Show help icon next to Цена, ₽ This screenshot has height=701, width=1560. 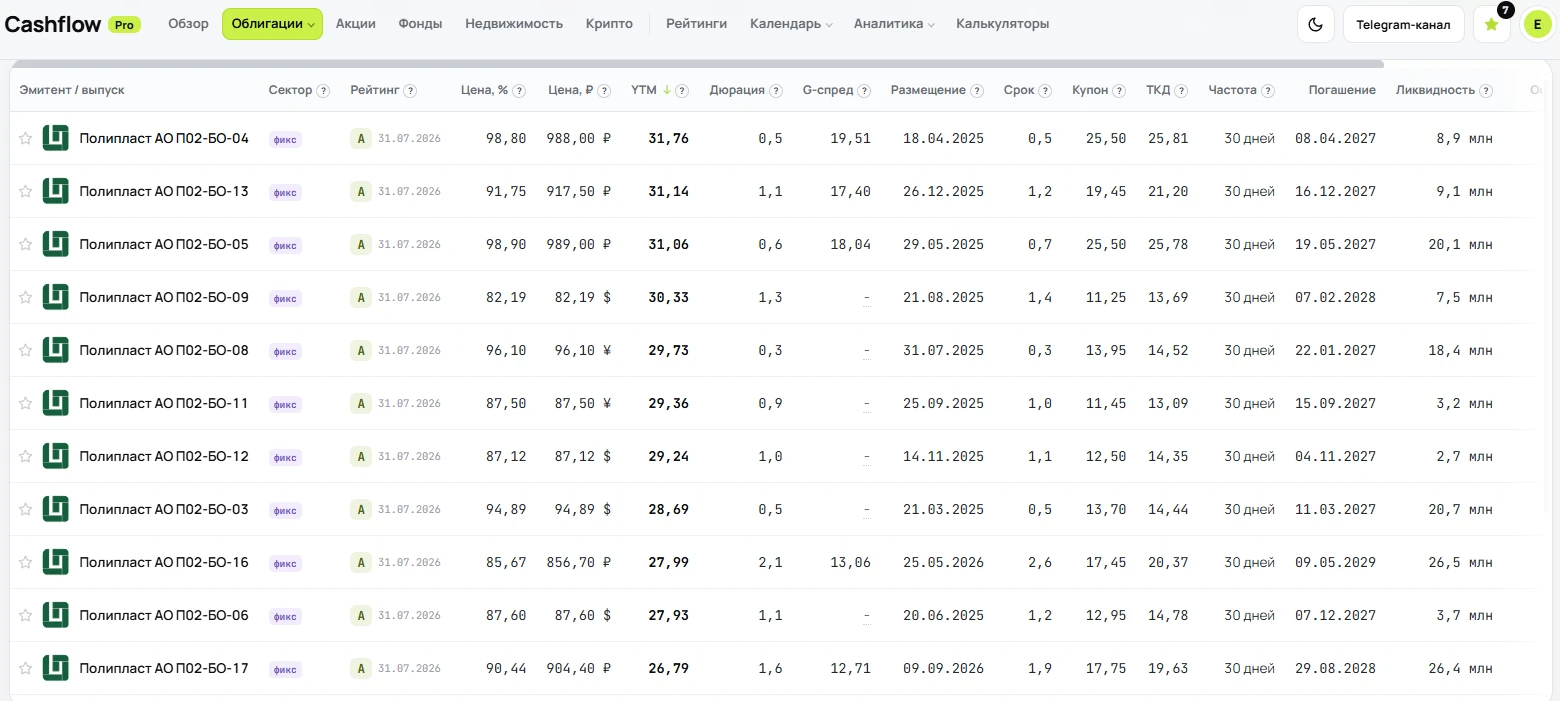coord(605,91)
